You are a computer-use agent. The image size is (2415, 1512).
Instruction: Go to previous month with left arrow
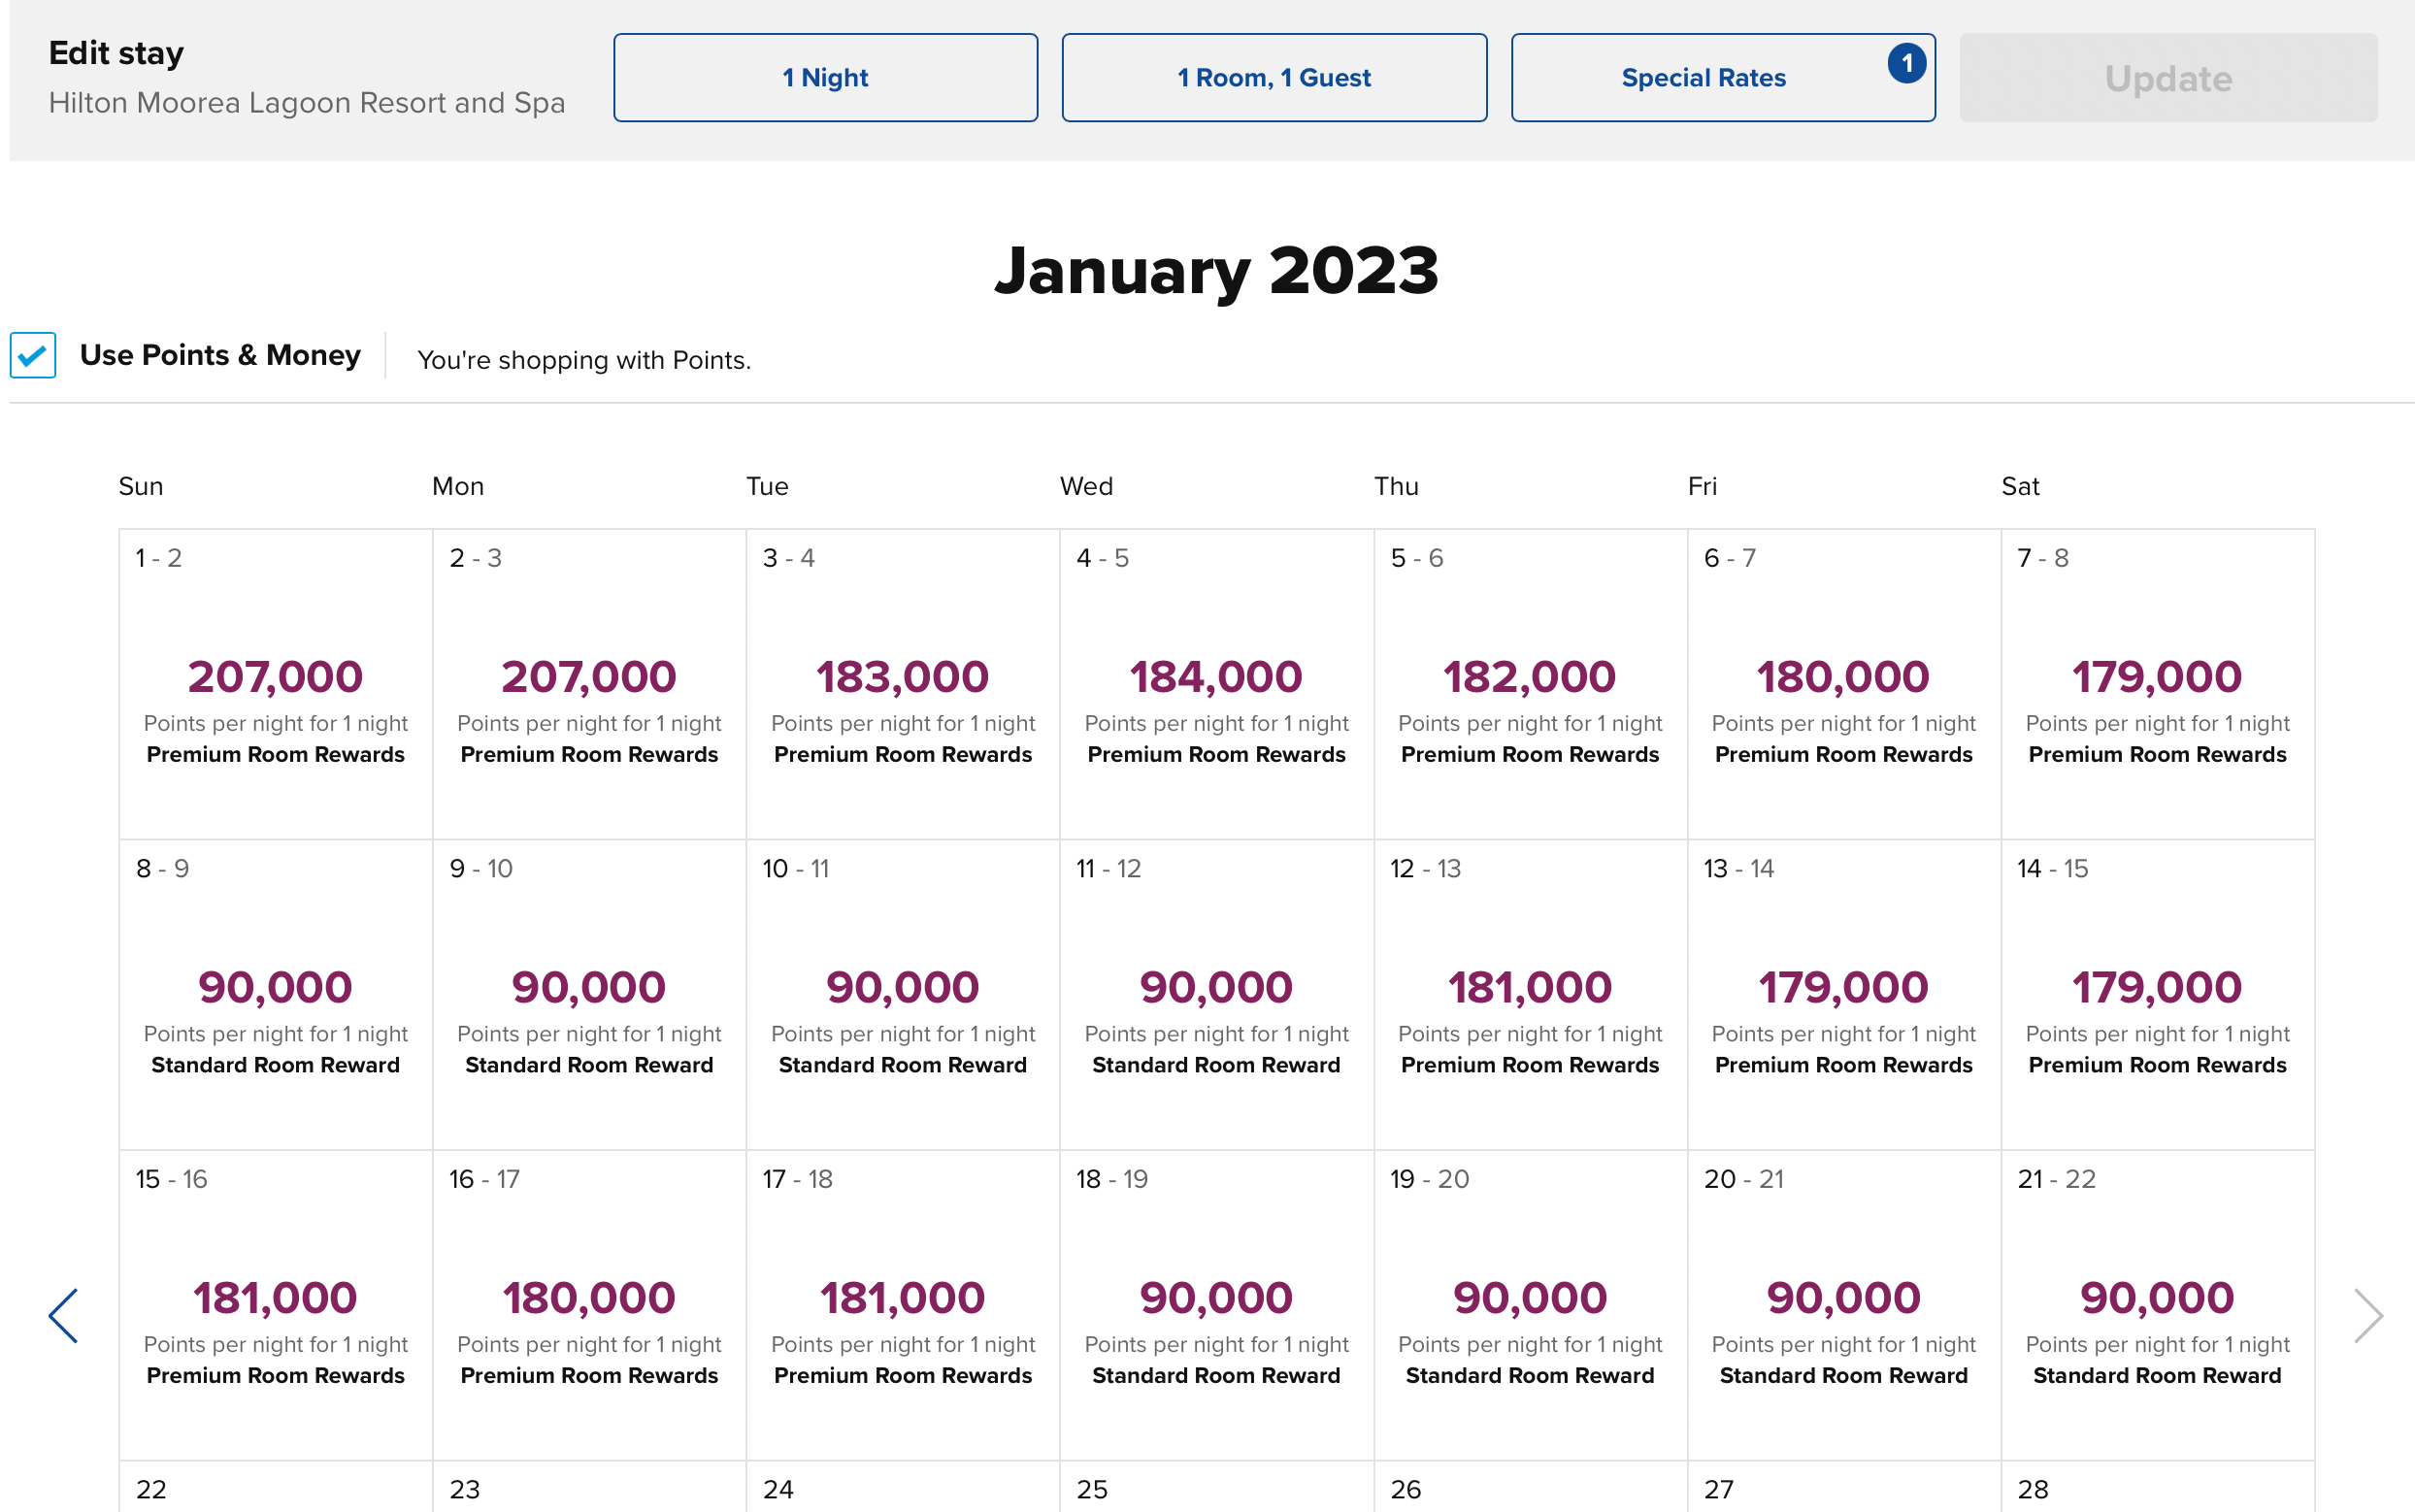coord(63,1315)
